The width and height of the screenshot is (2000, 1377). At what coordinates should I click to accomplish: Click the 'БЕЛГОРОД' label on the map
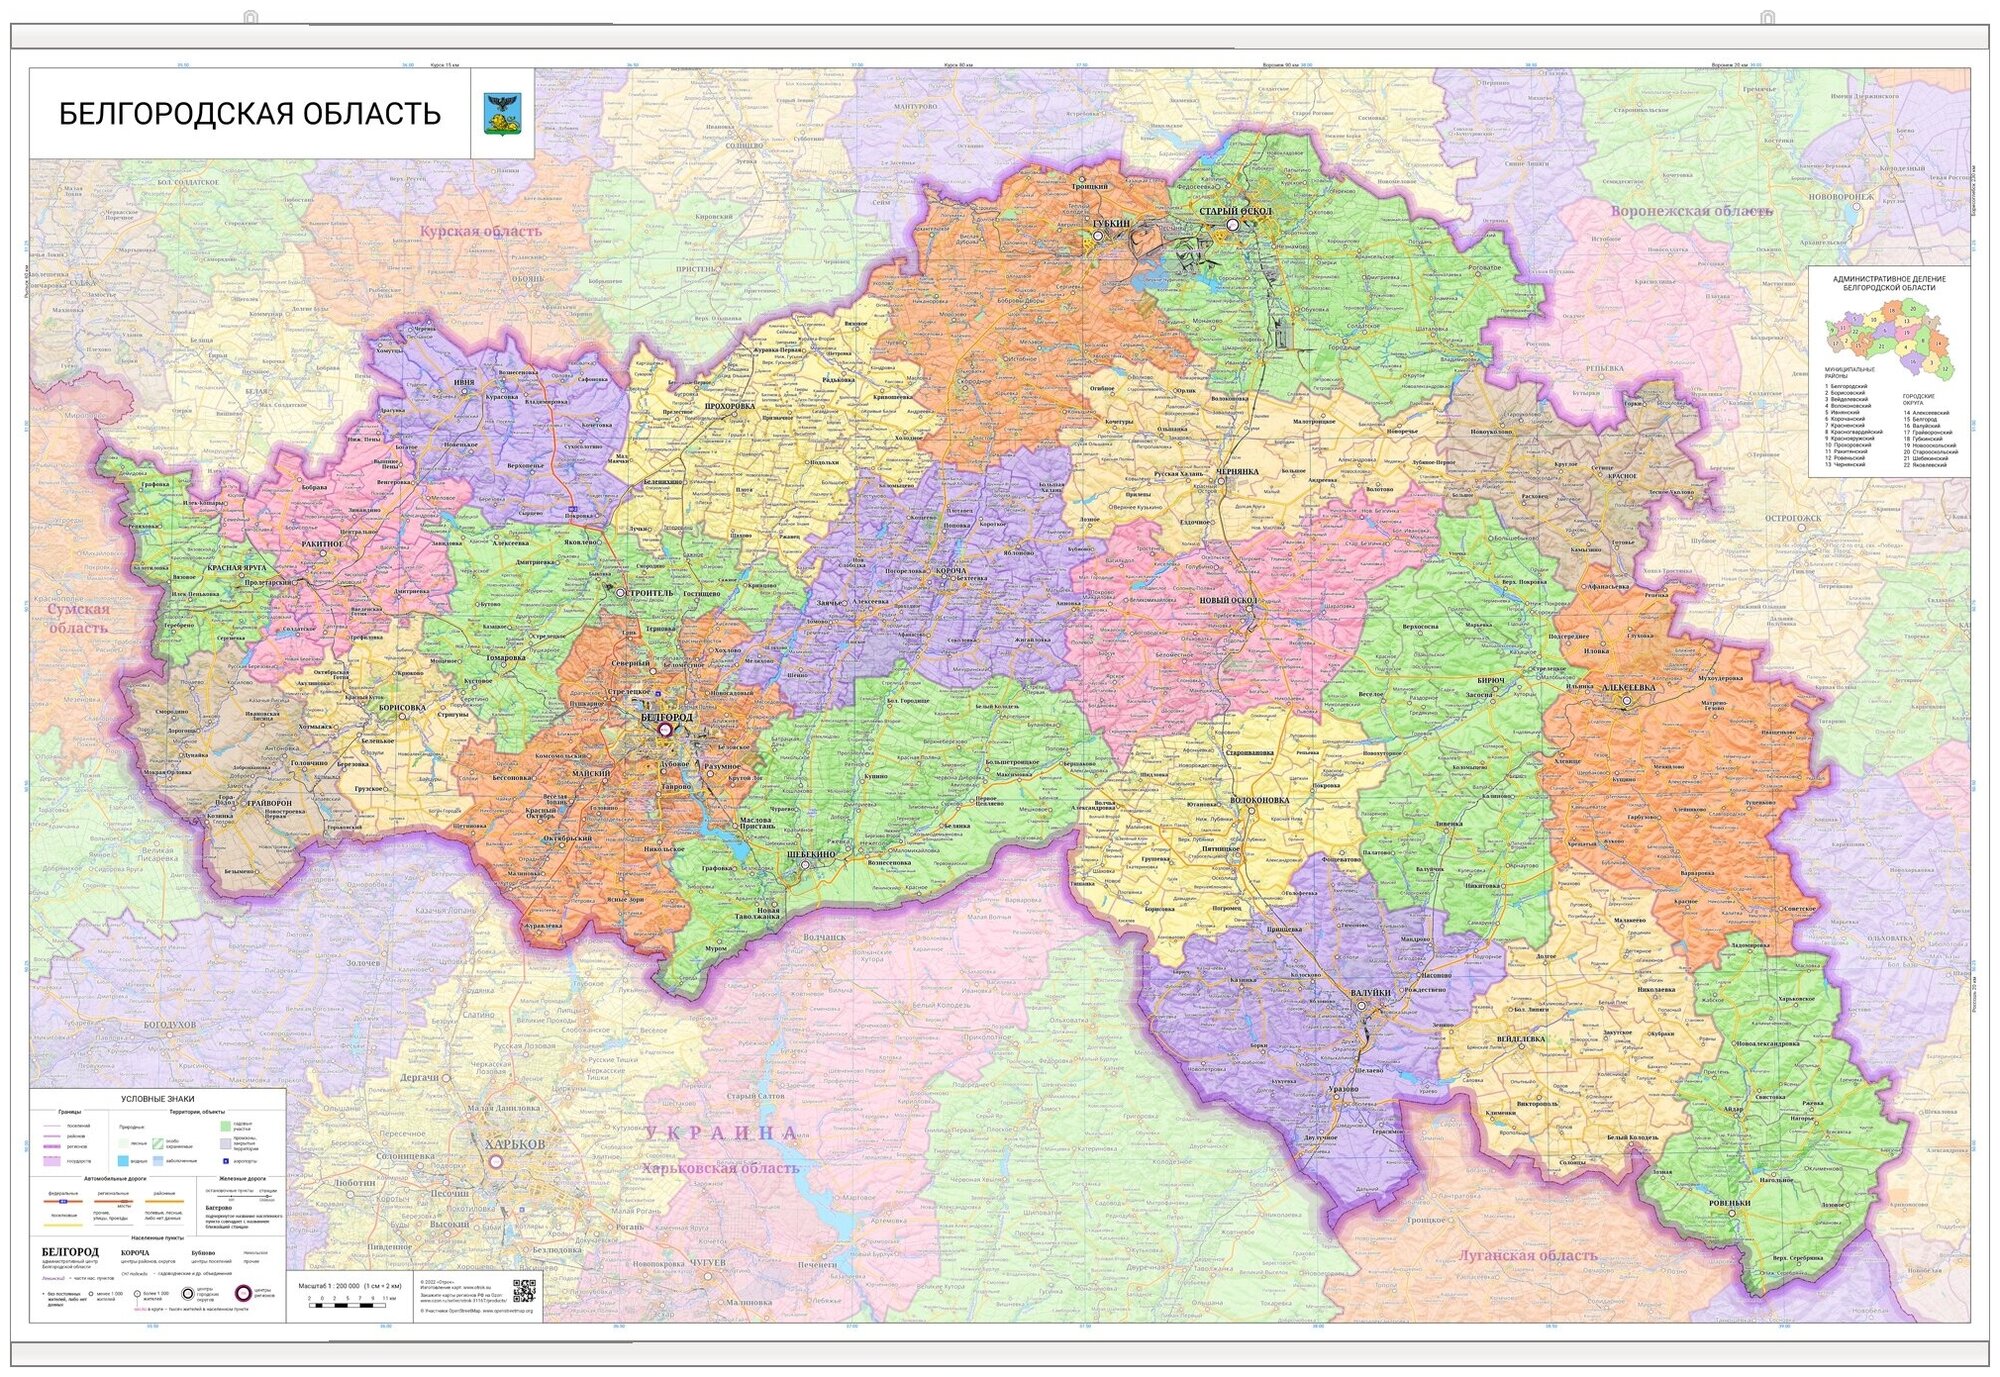[x=665, y=717]
